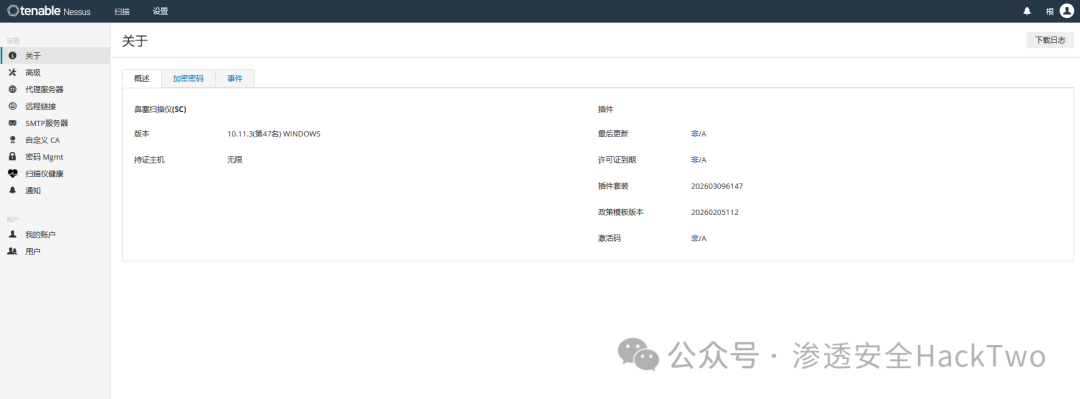The width and height of the screenshot is (1080, 399).
Task: Click the 插件套装 label
Action: pyautogui.click(x=613, y=186)
